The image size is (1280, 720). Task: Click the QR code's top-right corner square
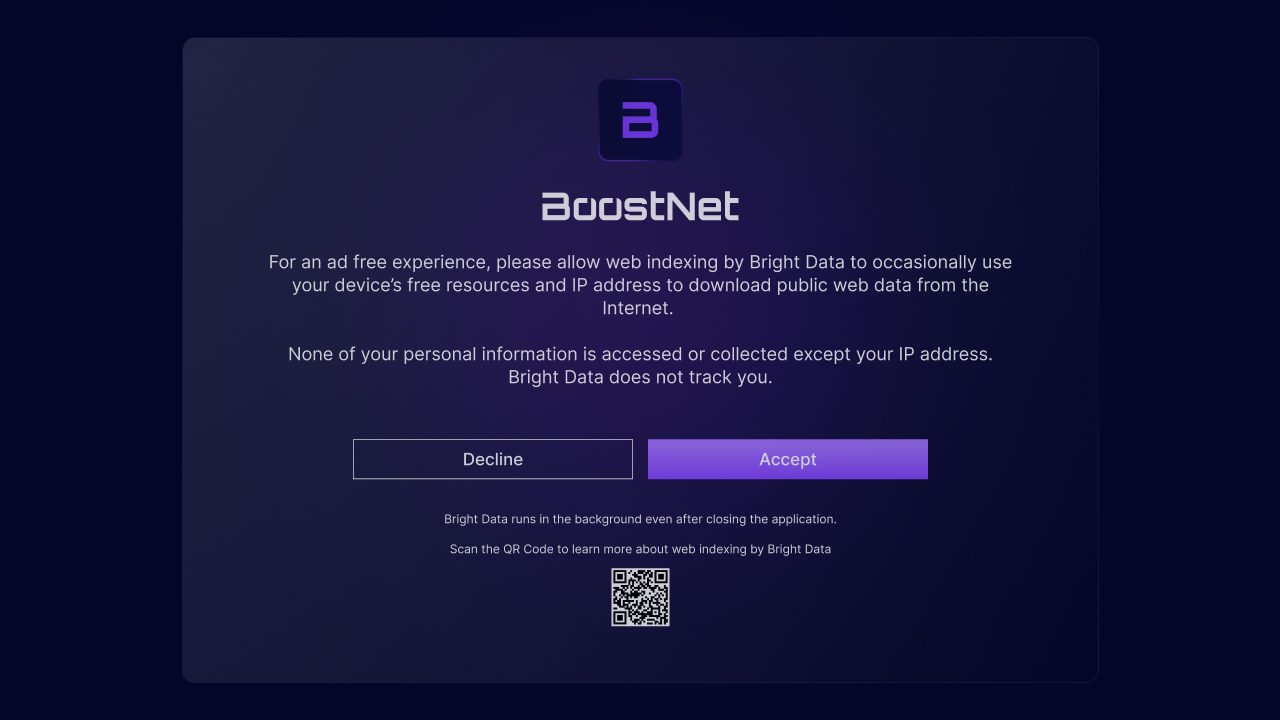[660, 577]
